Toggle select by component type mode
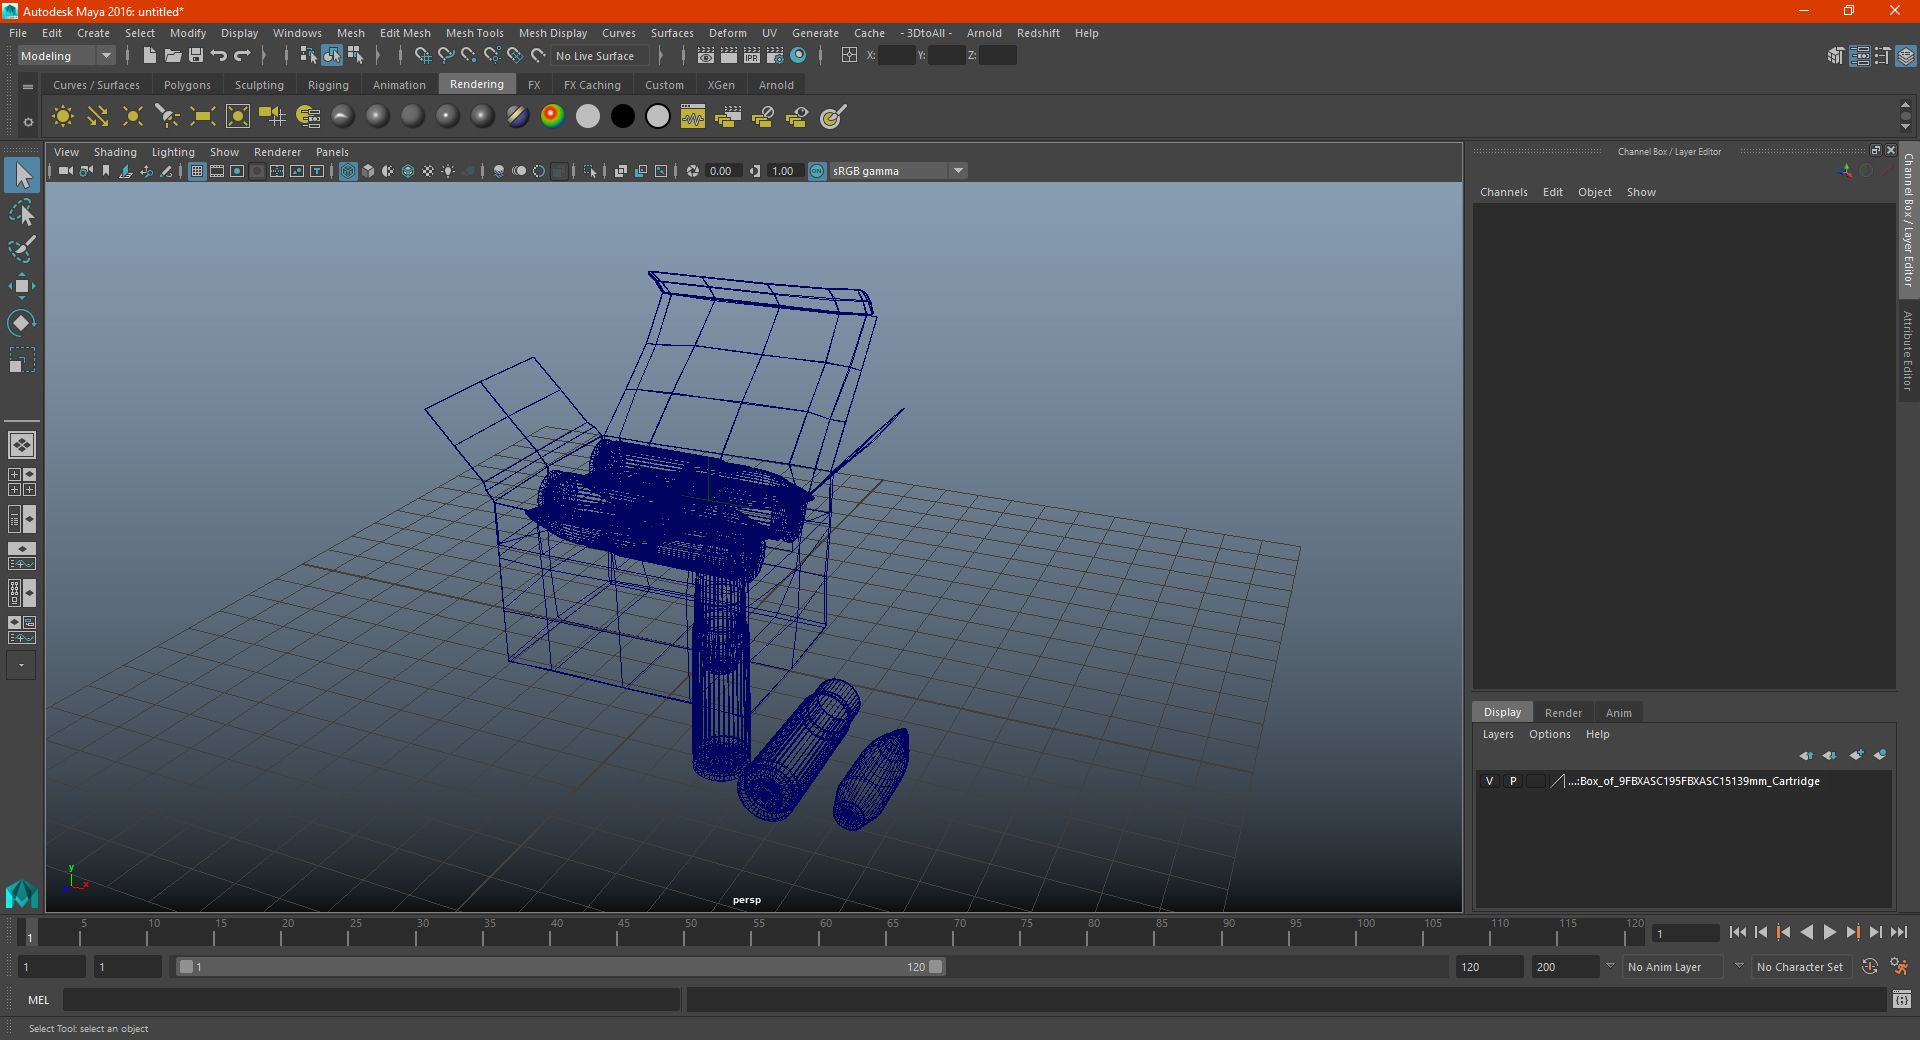This screenshot has height=1040, width=1920. pyautogui.click(x=355, y=56)
